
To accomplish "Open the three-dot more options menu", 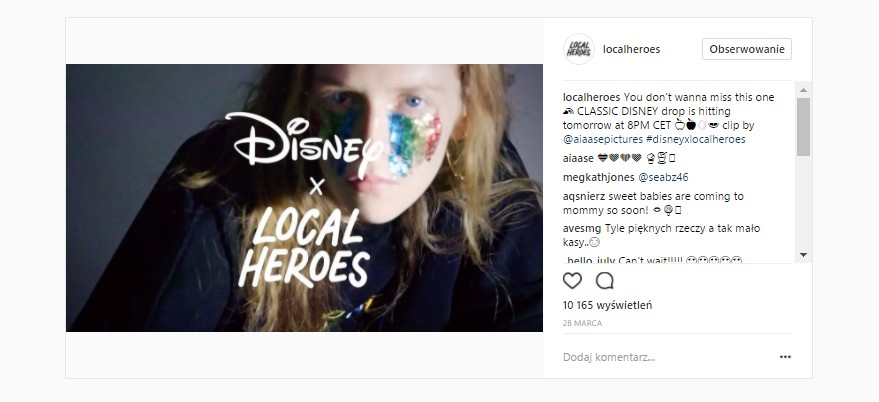I will [786, 356].
